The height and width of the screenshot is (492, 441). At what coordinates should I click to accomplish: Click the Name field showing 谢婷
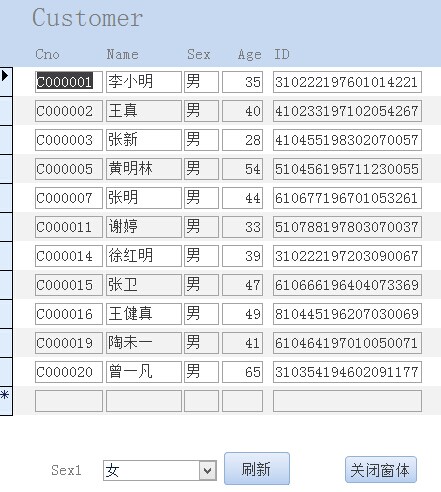pyautogui.click(x=144, y=227)
